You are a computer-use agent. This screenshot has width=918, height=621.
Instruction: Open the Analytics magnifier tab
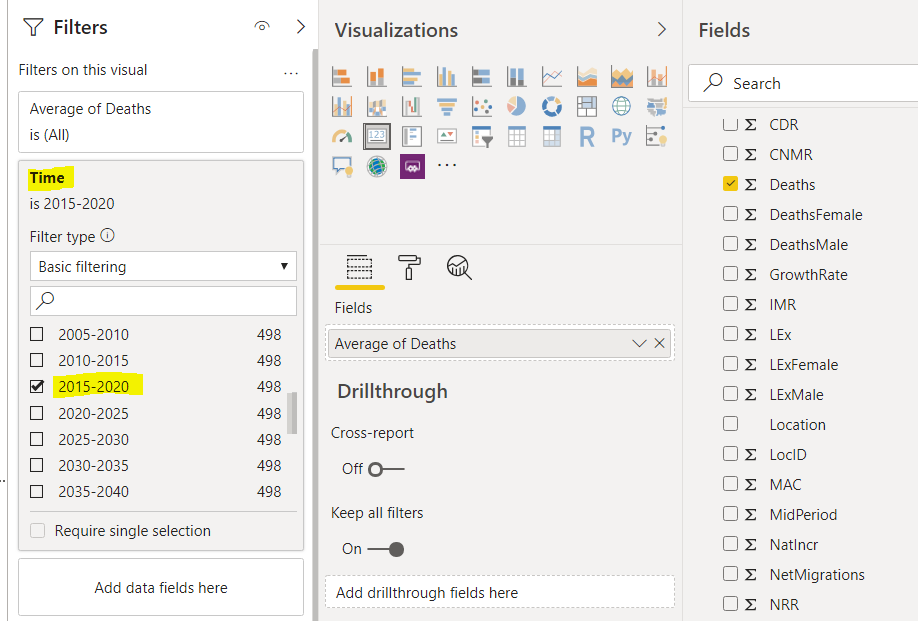459,267
